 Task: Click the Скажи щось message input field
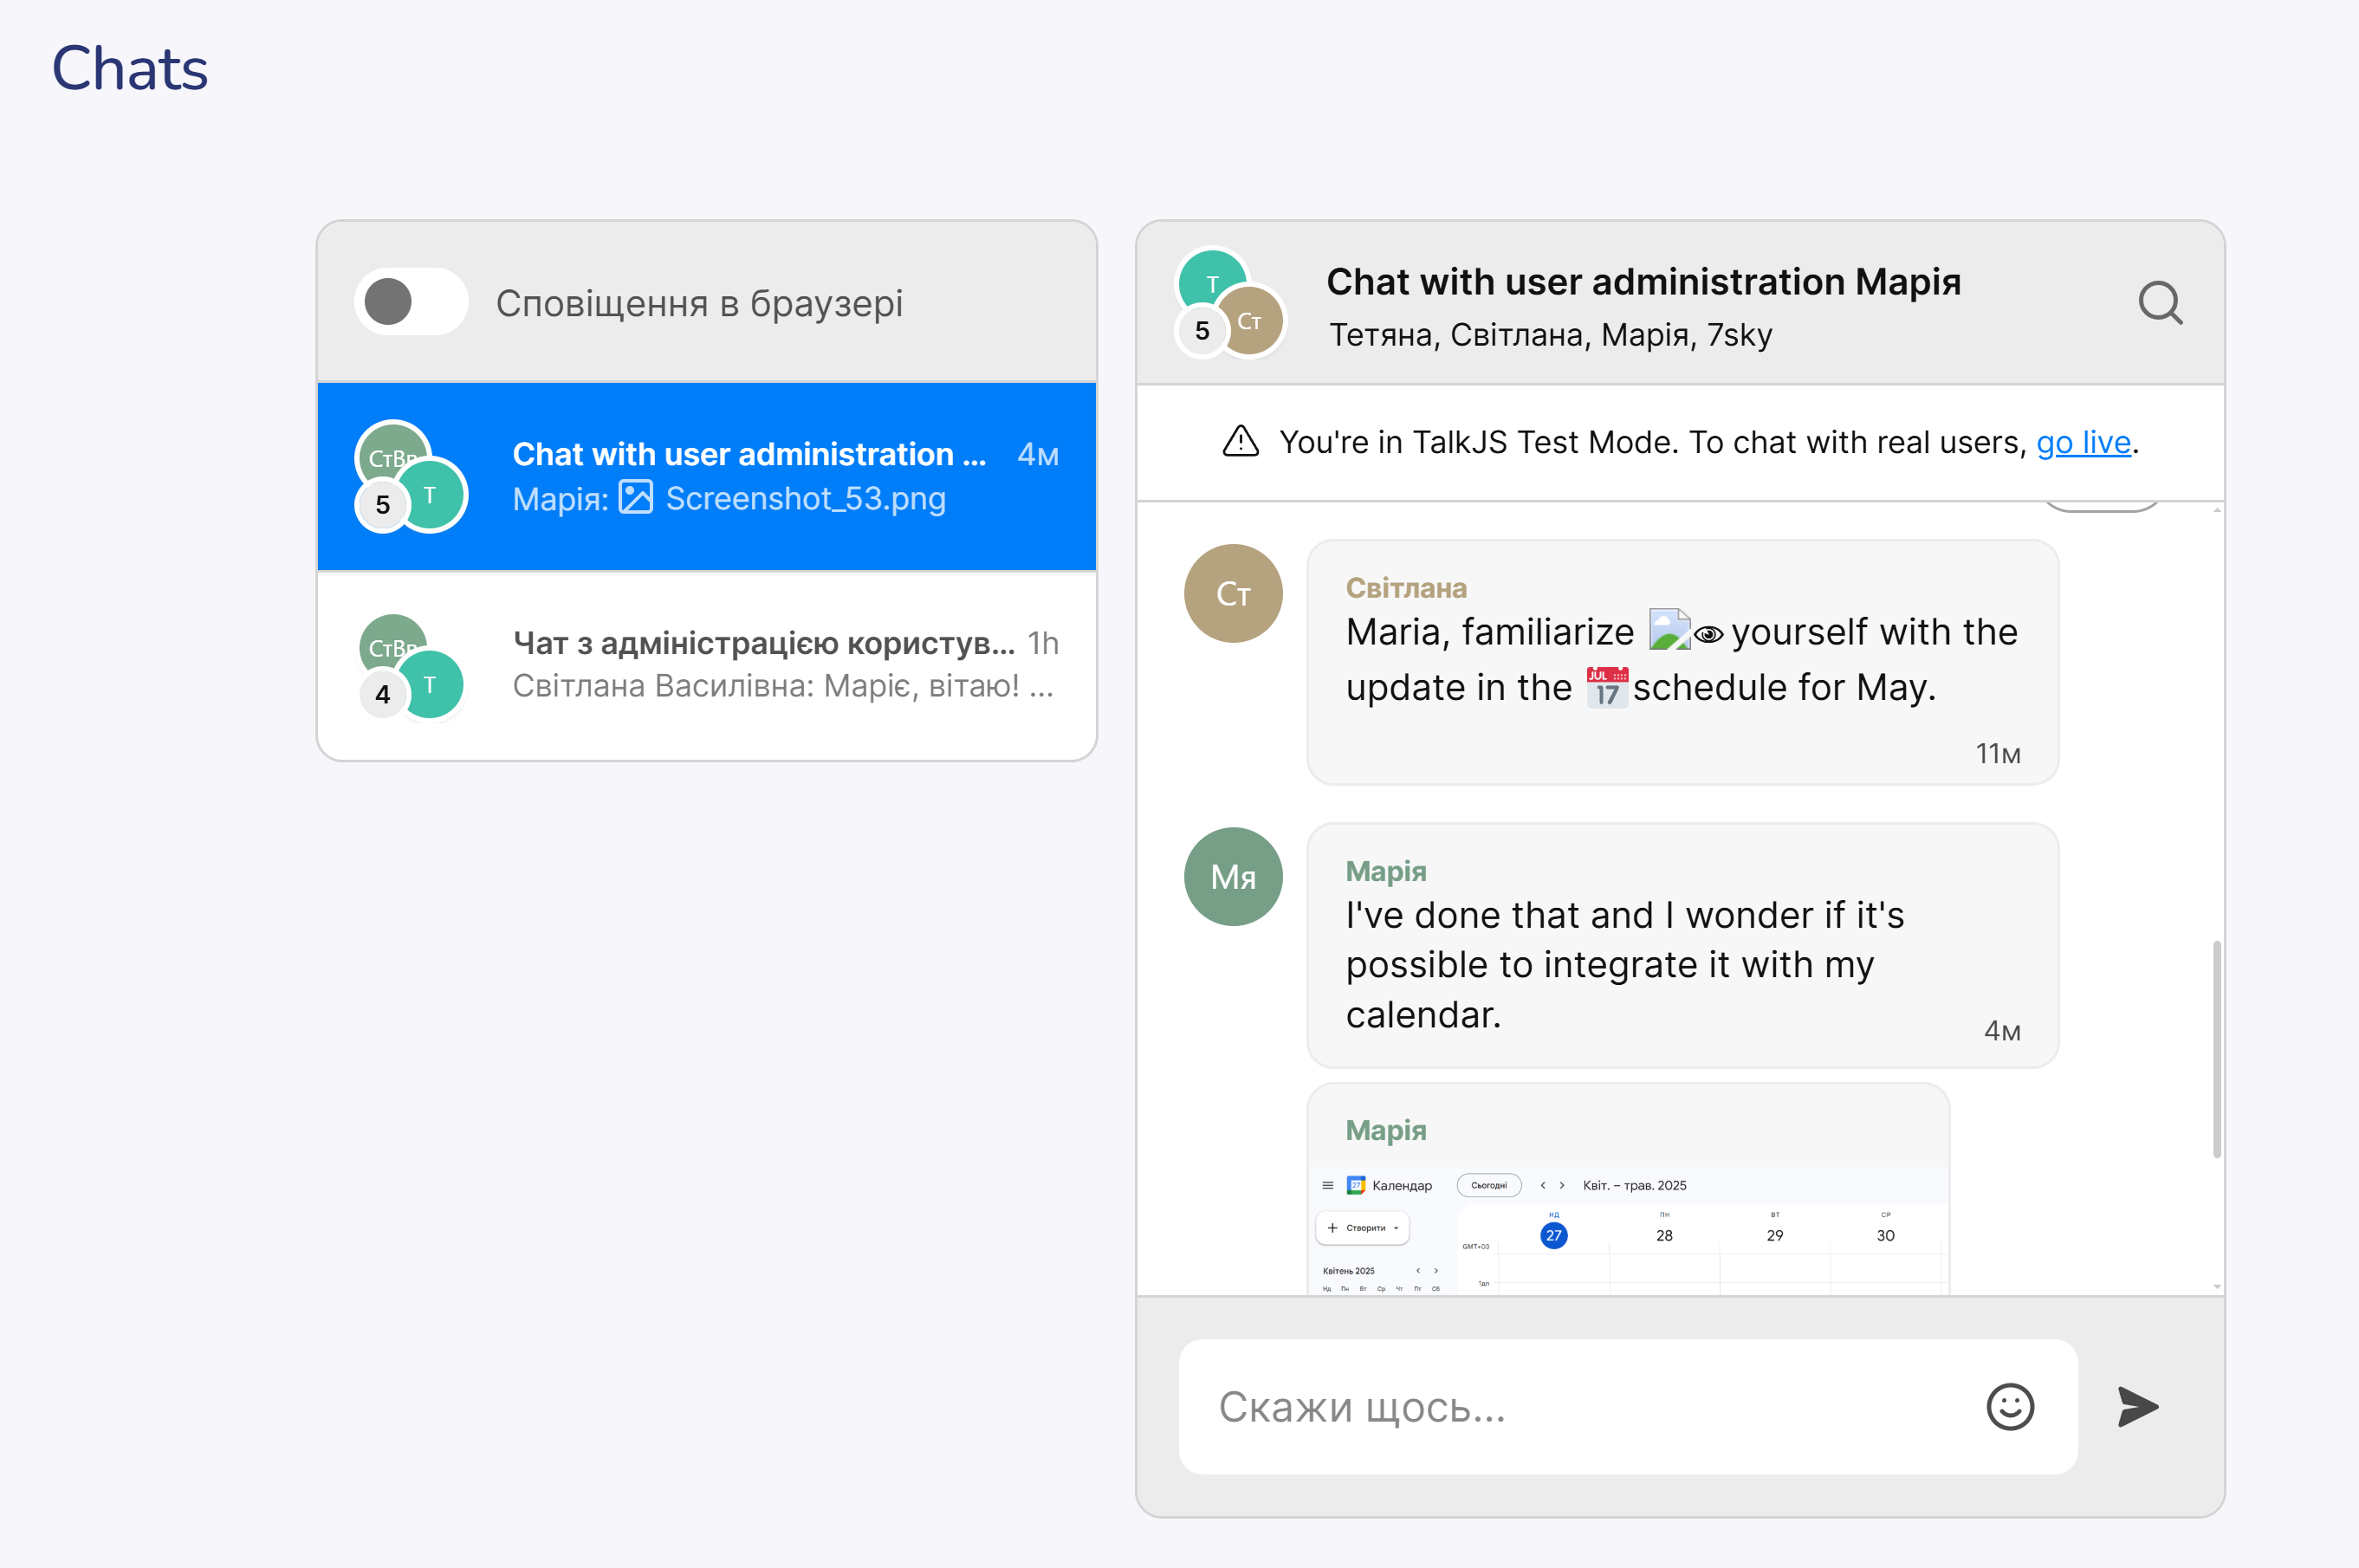pos(1590,1407)
